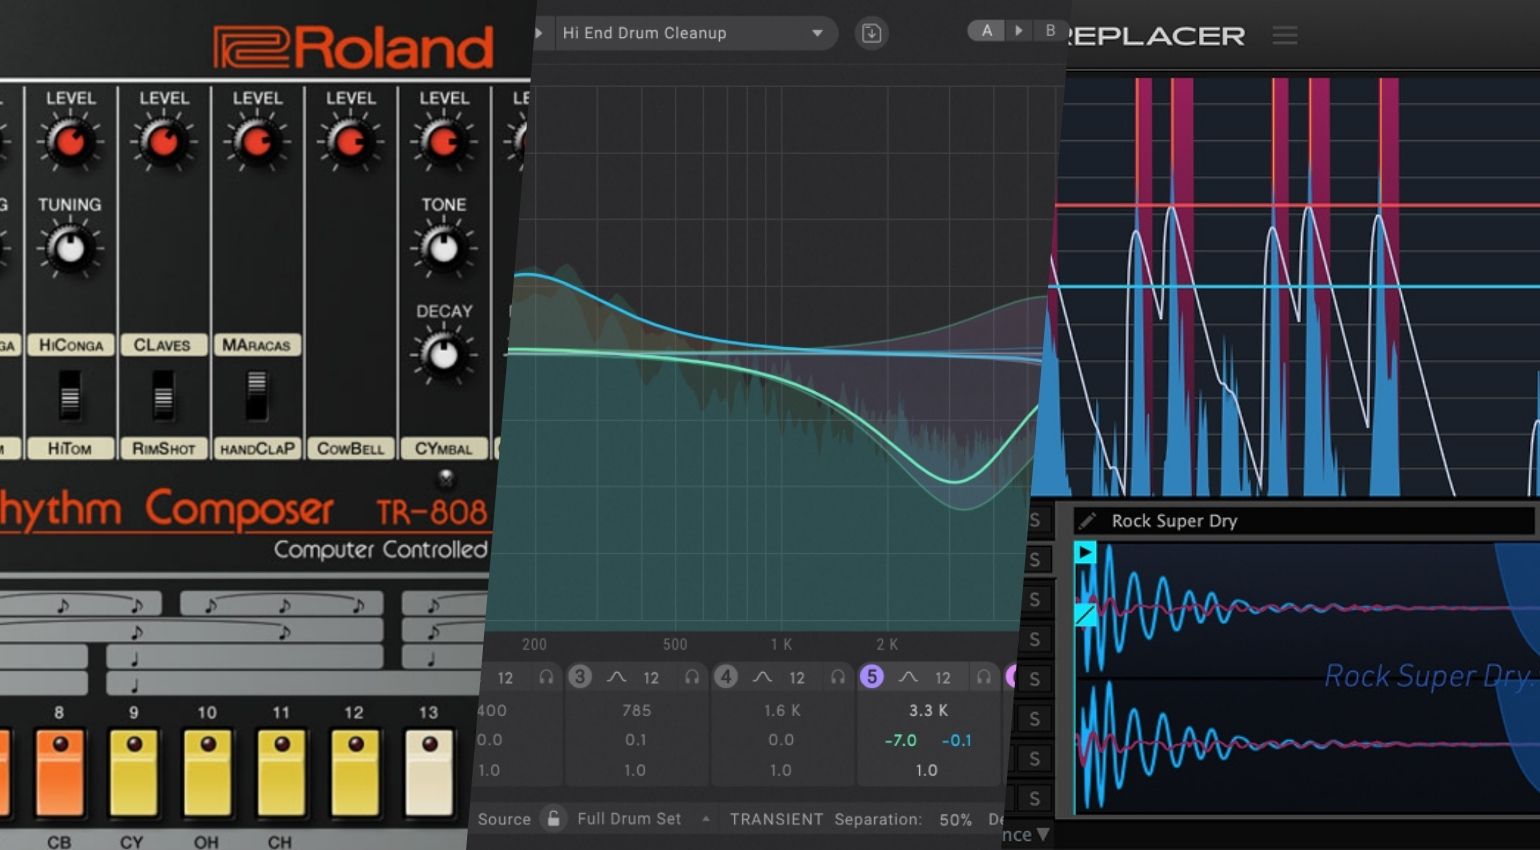The width and height of the screenshot is (1540, 850).
Task: Click the Cymbal Tone knob
Action: click(x=443, y=248)
